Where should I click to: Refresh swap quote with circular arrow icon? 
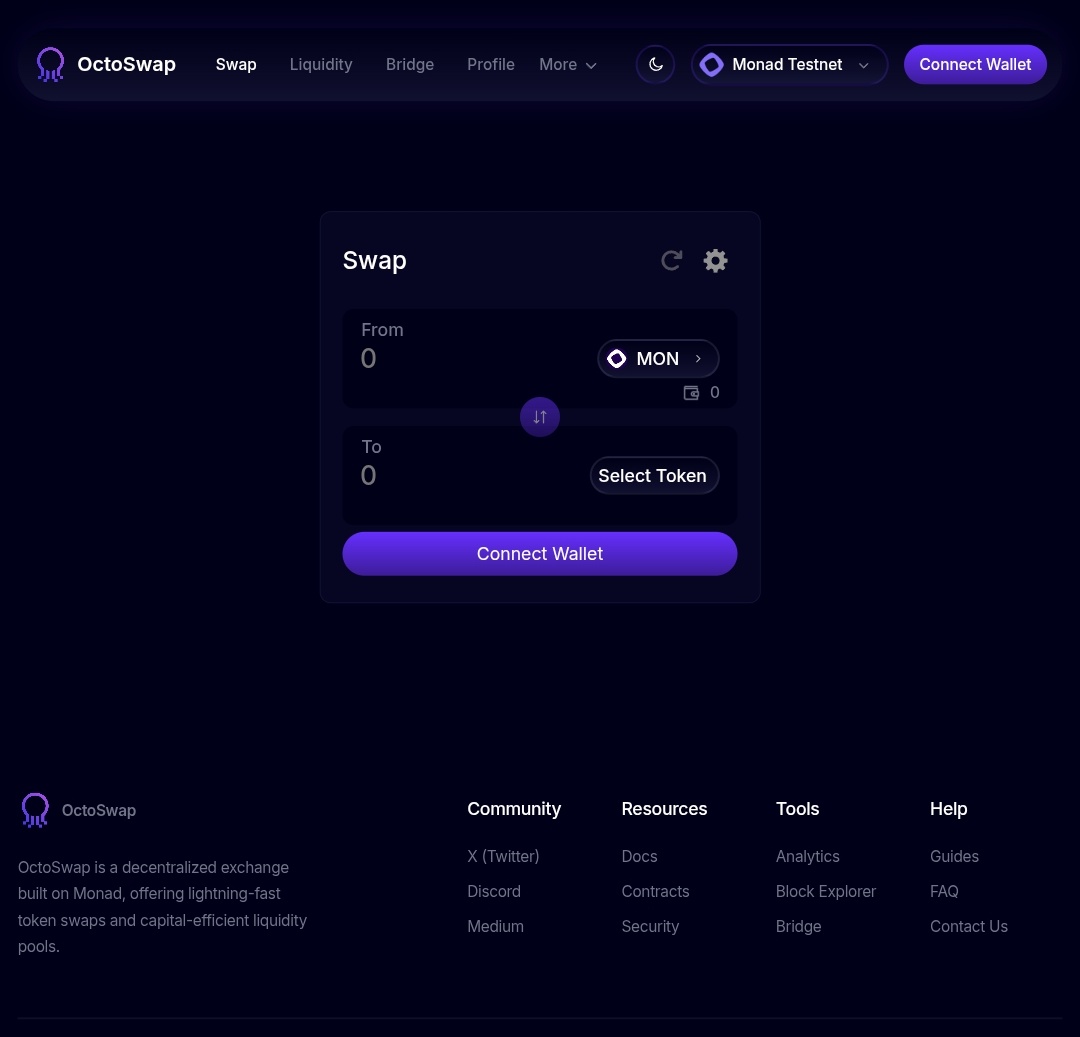(672, 260)
